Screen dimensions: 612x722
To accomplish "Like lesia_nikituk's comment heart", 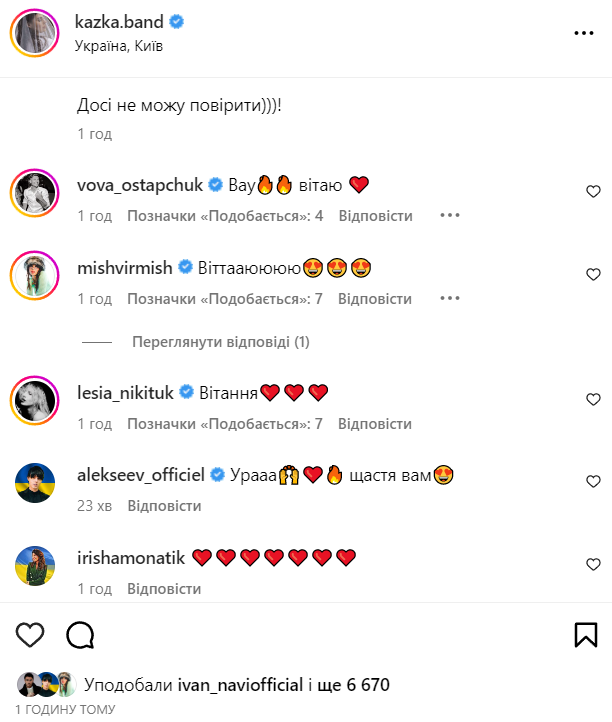I will coord(593,399).
